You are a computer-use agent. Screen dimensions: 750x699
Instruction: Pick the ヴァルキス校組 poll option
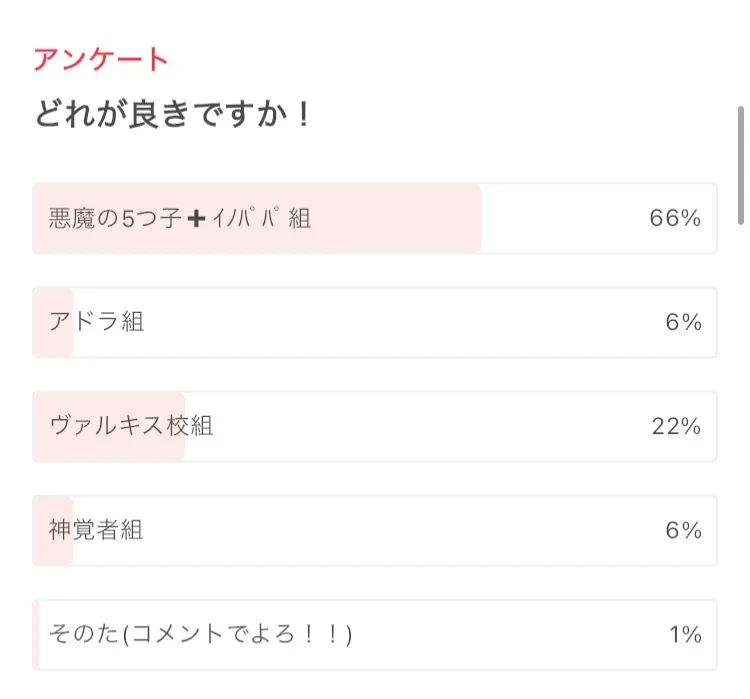pos(131,426)
